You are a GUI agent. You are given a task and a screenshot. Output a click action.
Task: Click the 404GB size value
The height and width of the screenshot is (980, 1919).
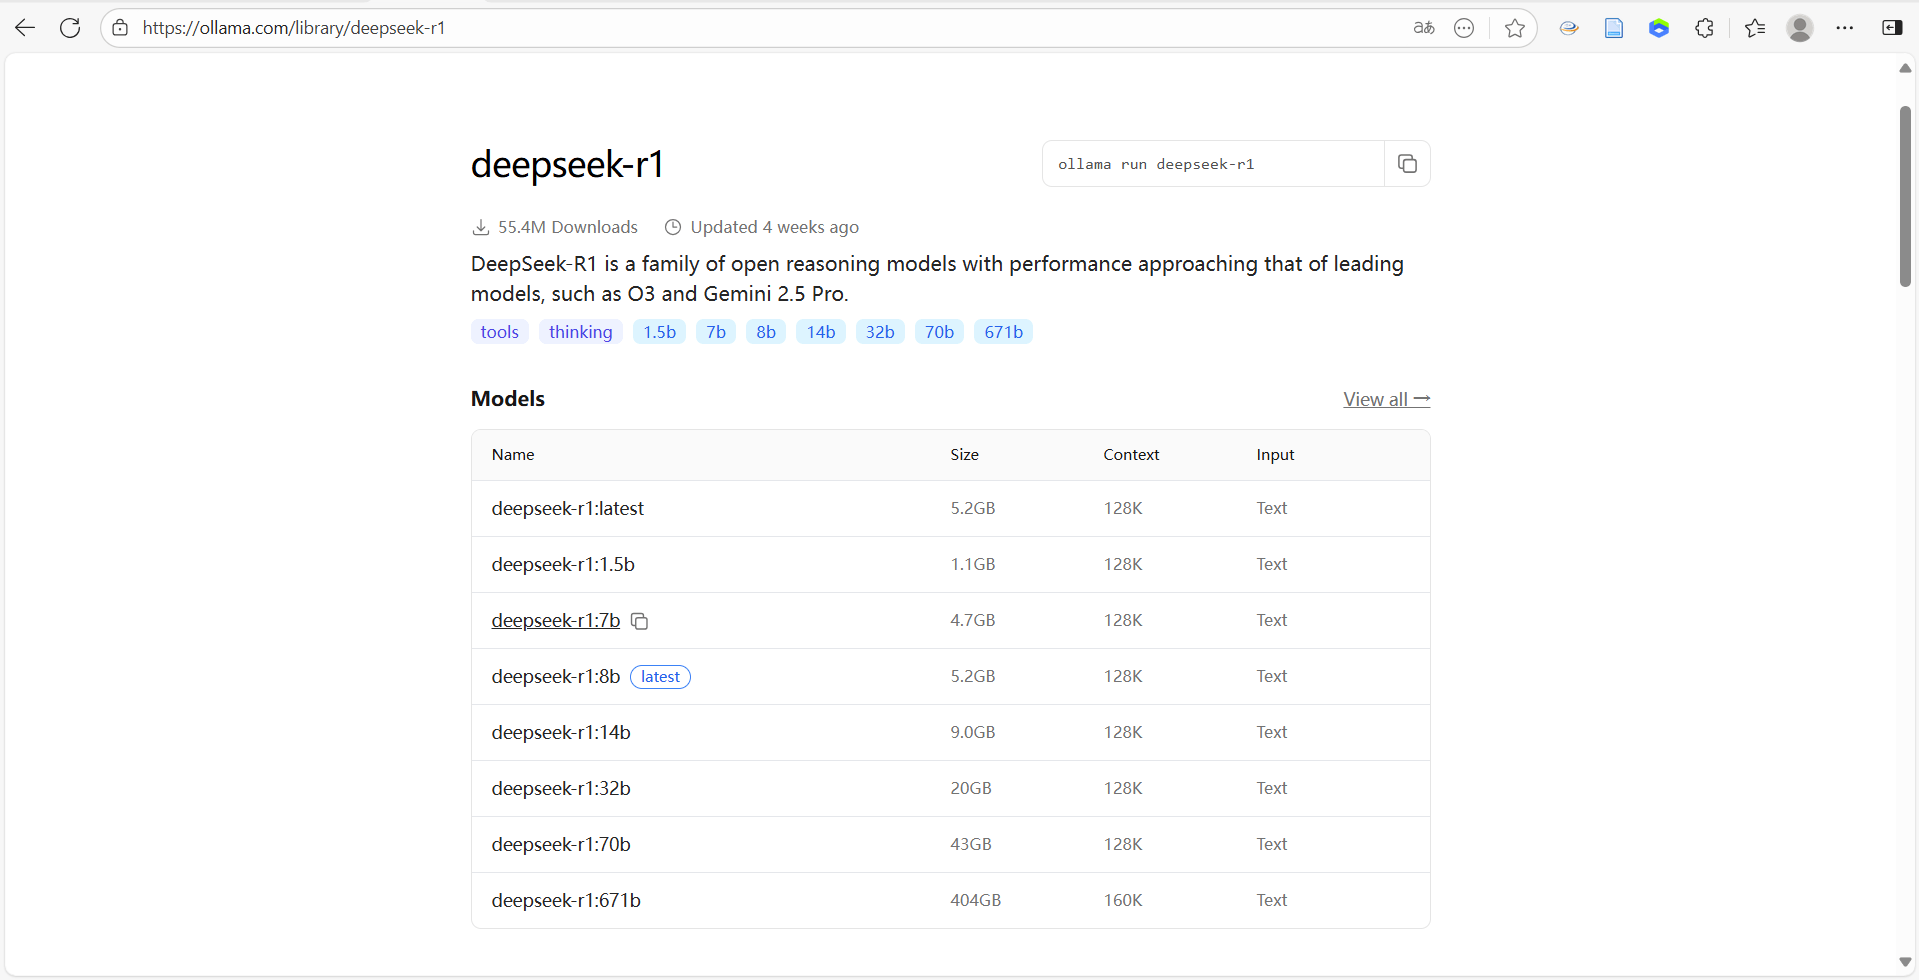click(x=975, y=900)
